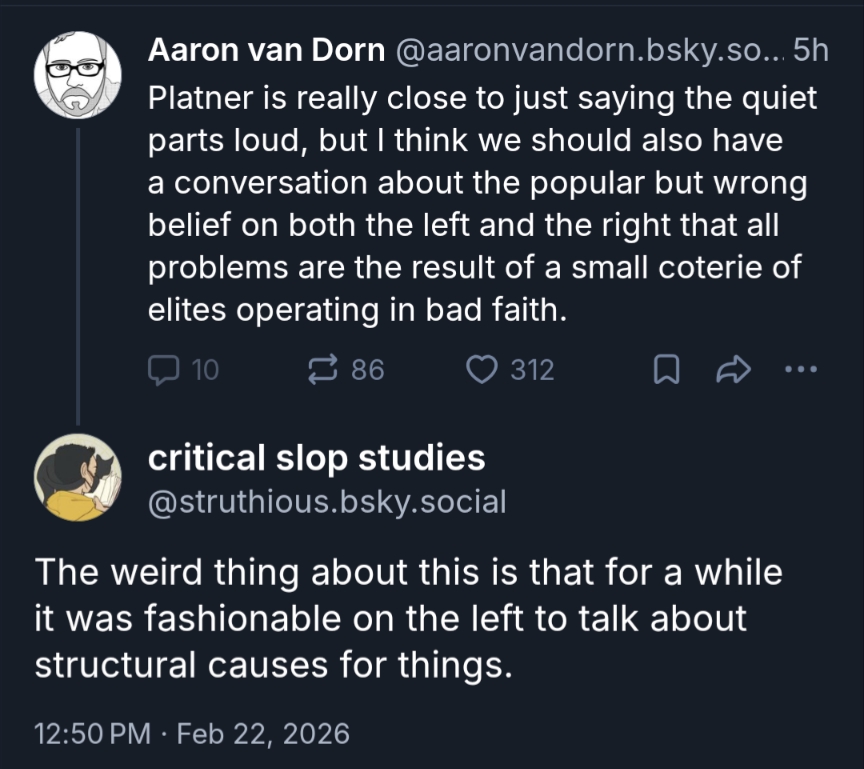The width and height of the screenshot is (864, 769).
Task: Click the repost count number 86
Action: coord(367,370)
